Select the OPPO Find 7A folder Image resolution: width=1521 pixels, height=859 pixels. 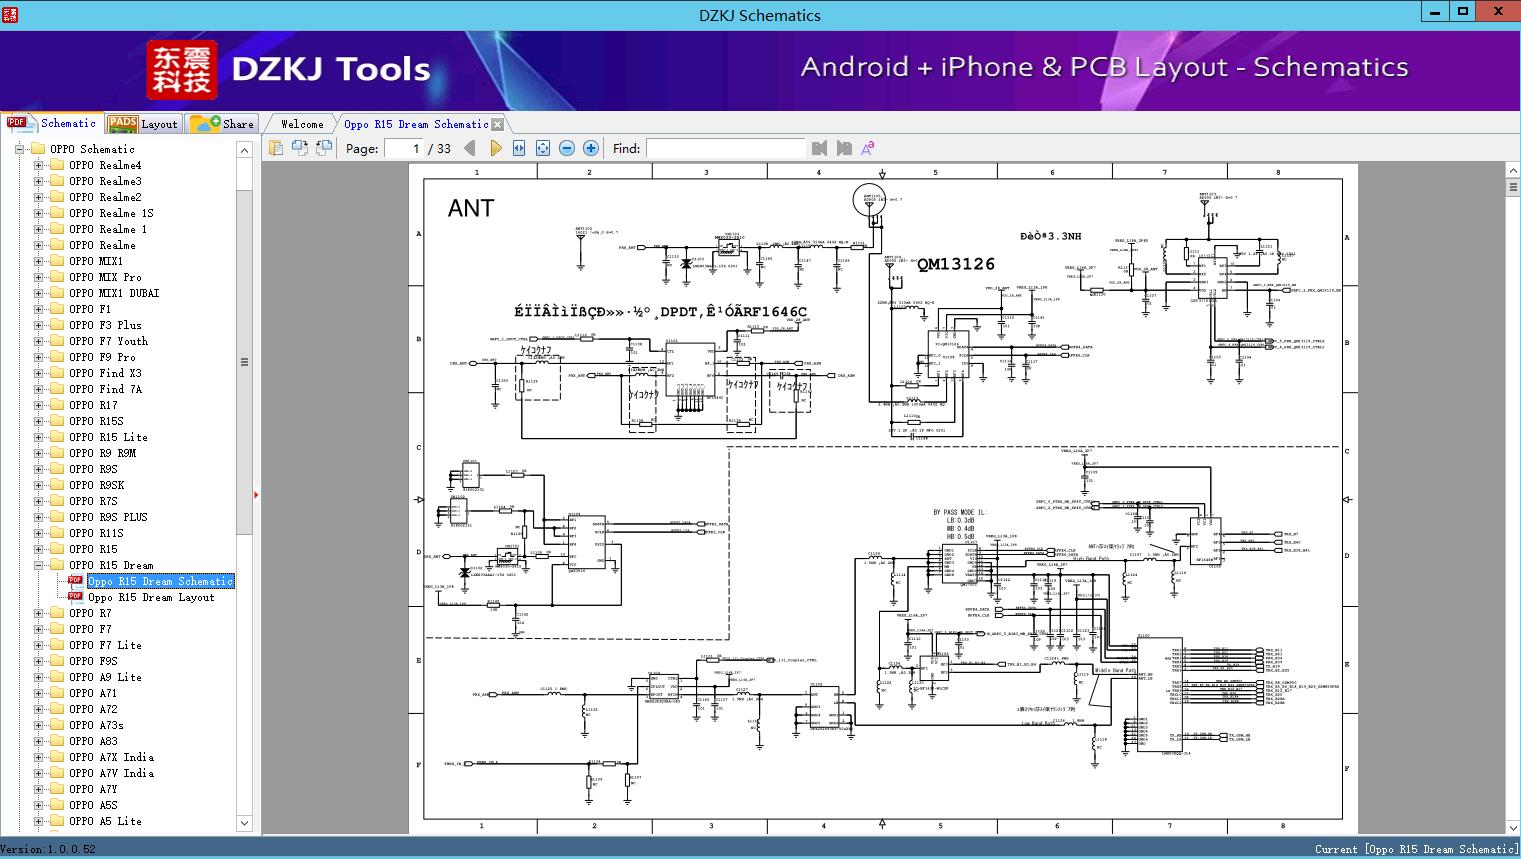coord(105,389)
